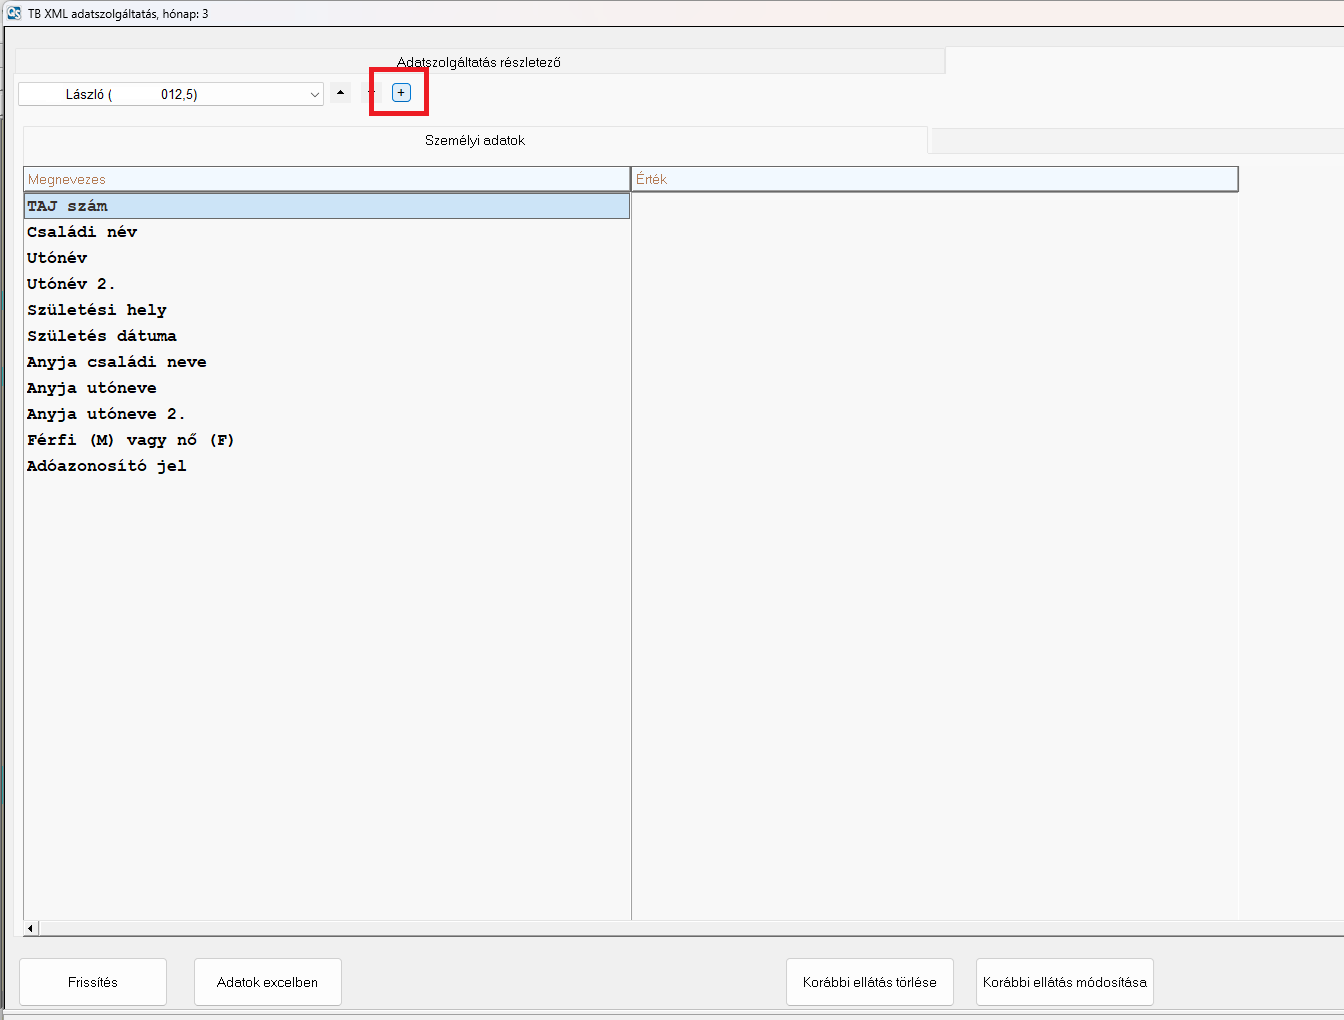Image resolution: width=1344 pixels, height=1020 pixels.
Task: Click the Megnevezes column header
Action: coord(326,179)
